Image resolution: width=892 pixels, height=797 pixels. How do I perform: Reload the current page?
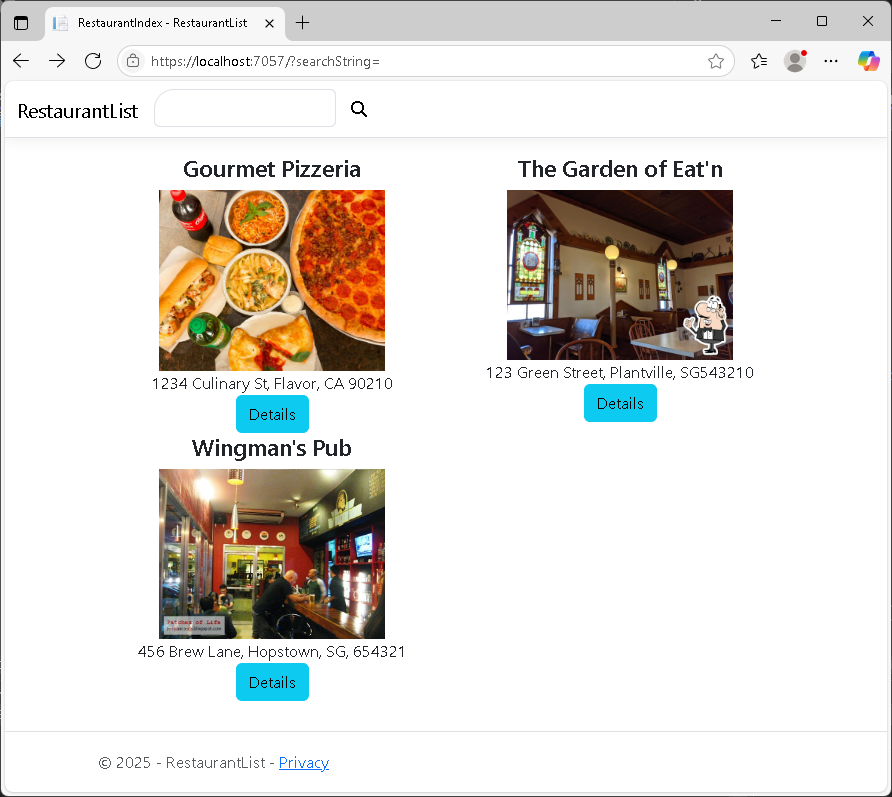[93, 61]
